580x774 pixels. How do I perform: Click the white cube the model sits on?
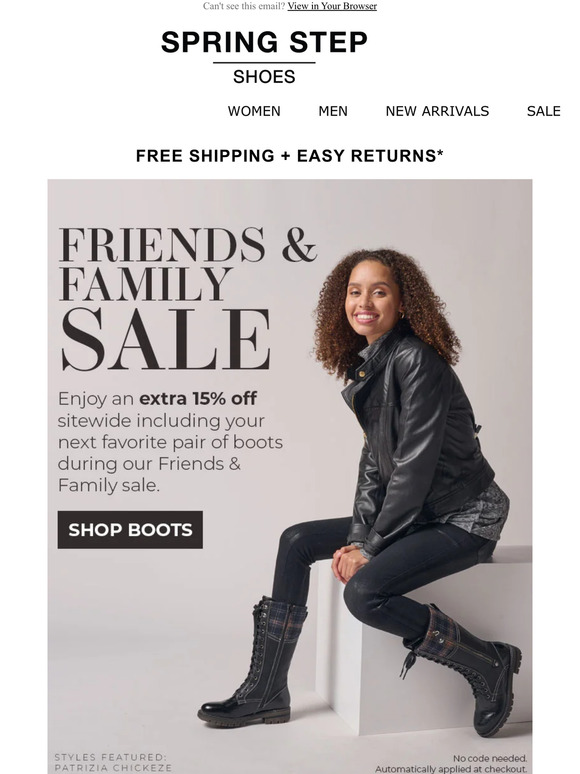coord(425,642)
